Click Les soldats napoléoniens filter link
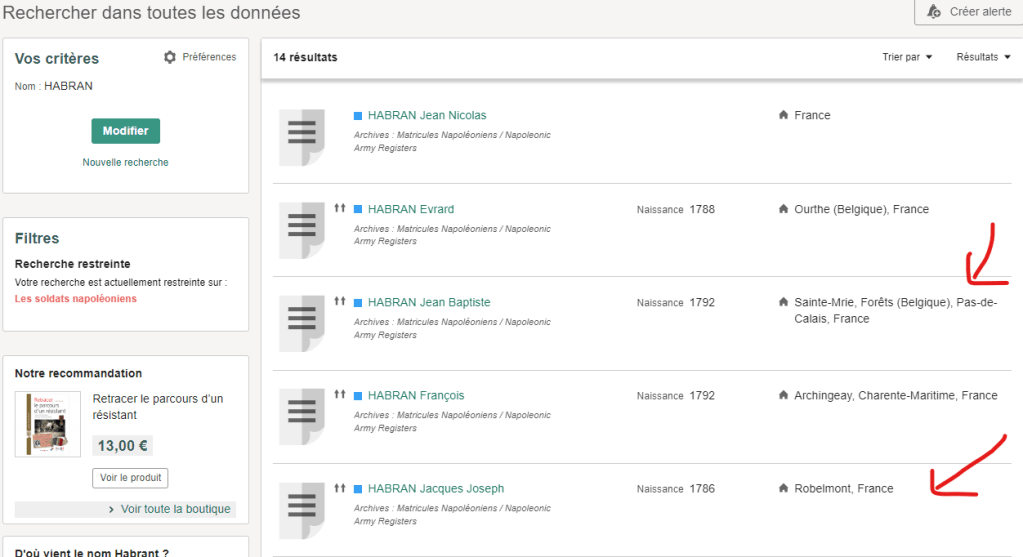This screenshot has width=1023, height=557. click(x=76, y=299)
